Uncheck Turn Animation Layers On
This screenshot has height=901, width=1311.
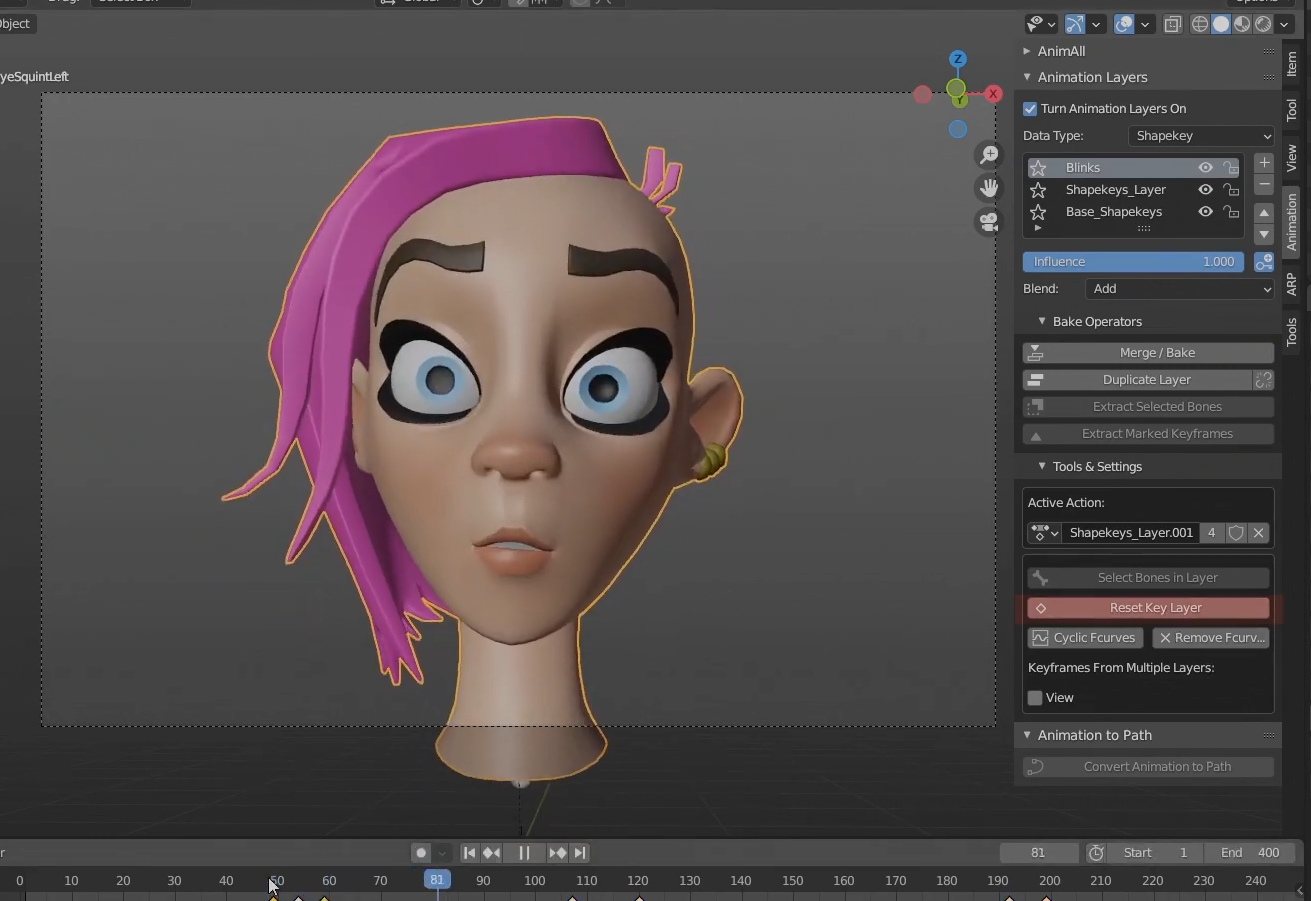[x=1030, y=108]
